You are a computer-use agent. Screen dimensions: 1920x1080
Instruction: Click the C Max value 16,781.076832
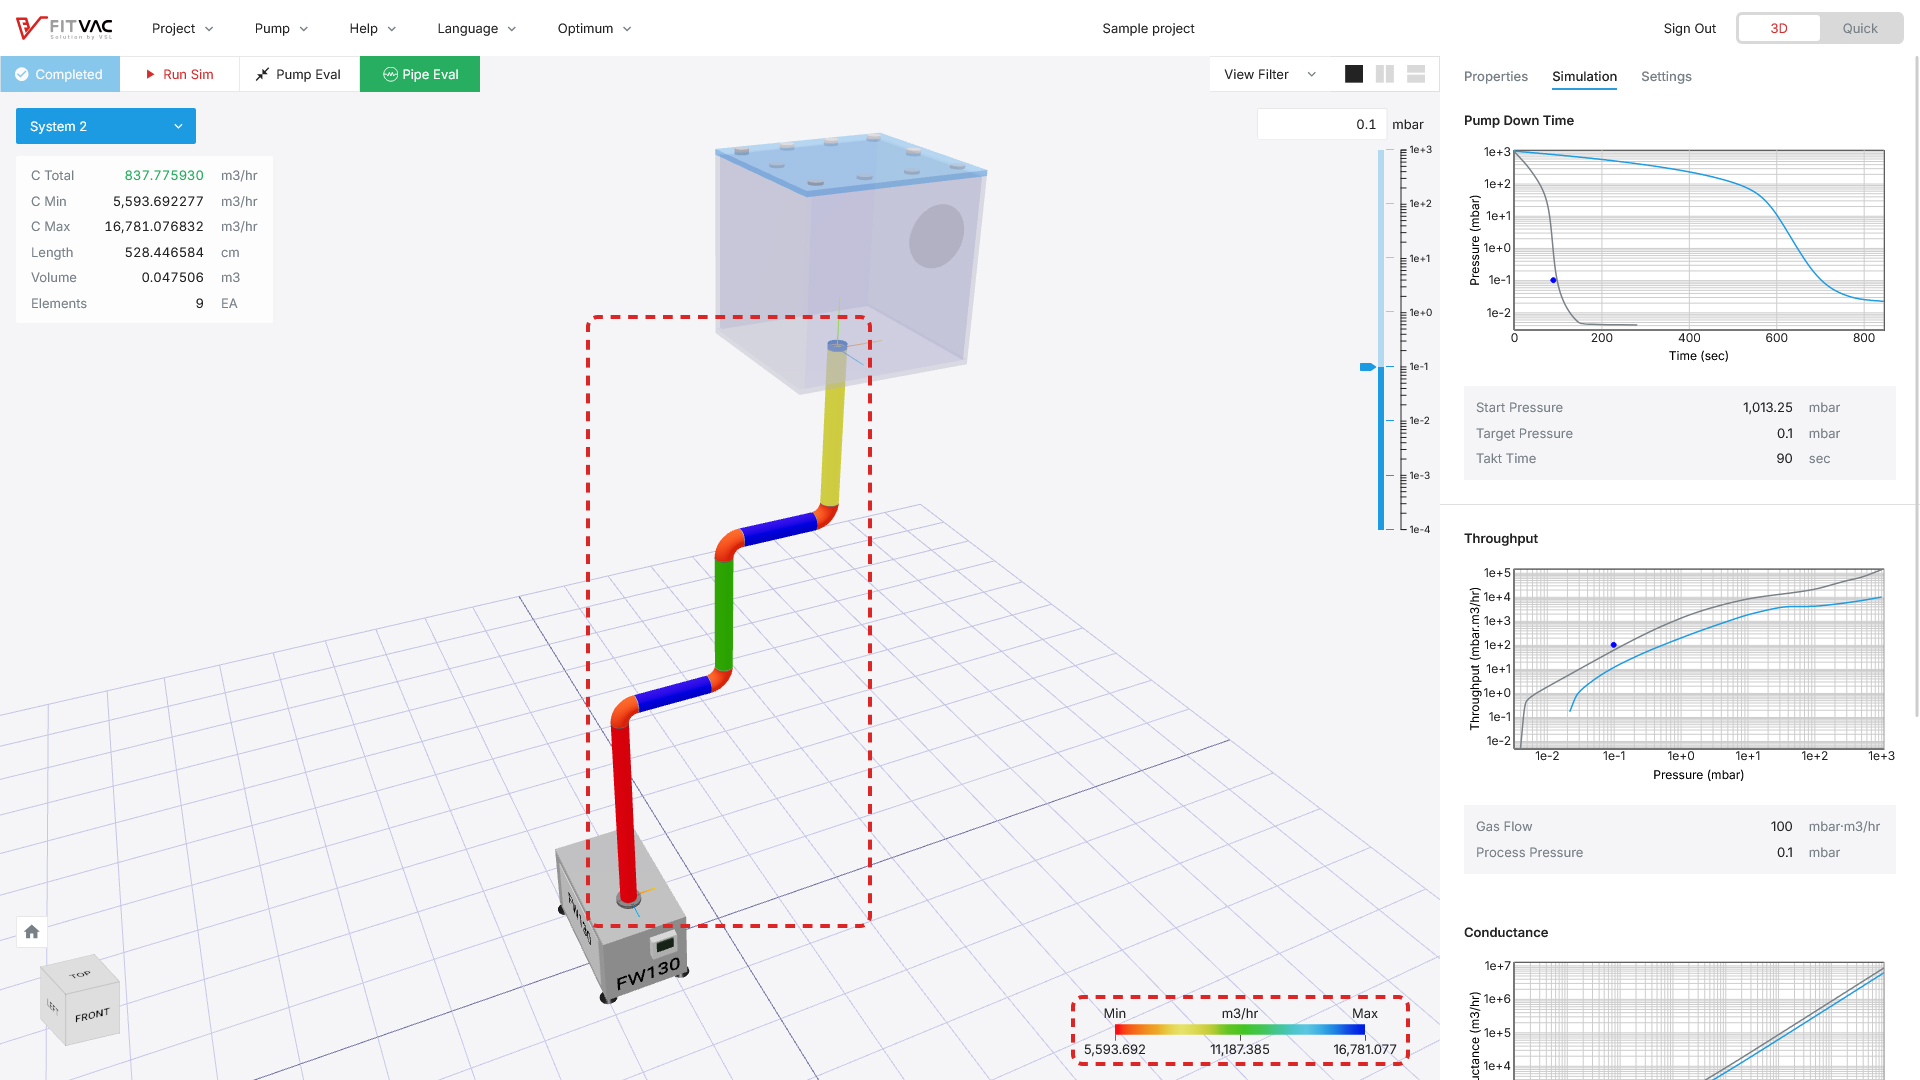coord(154,226)
